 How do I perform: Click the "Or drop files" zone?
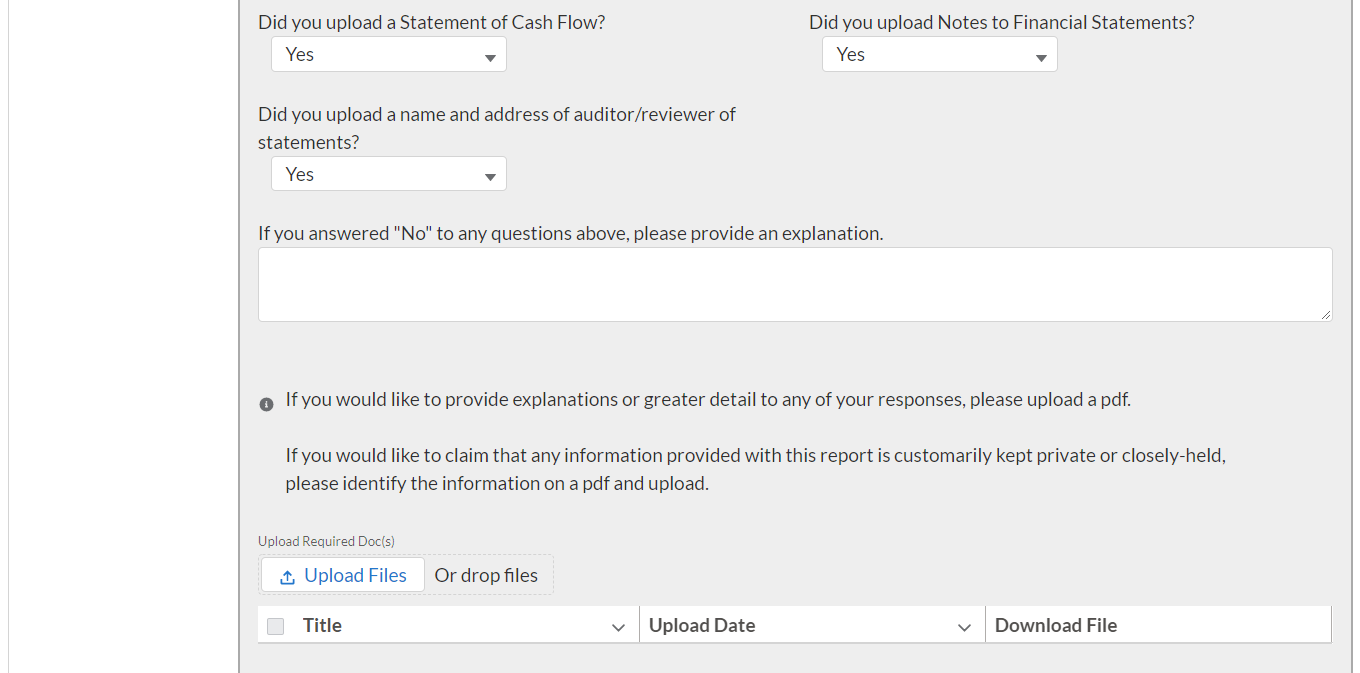[x=486, y=576]
